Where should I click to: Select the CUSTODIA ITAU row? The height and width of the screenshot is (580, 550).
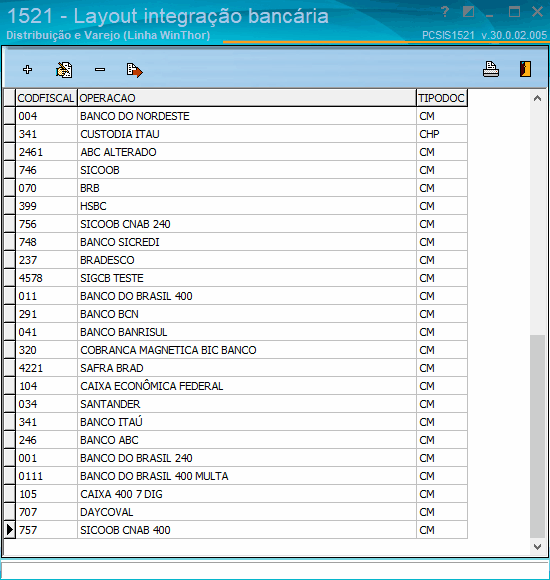pos(236,134)
